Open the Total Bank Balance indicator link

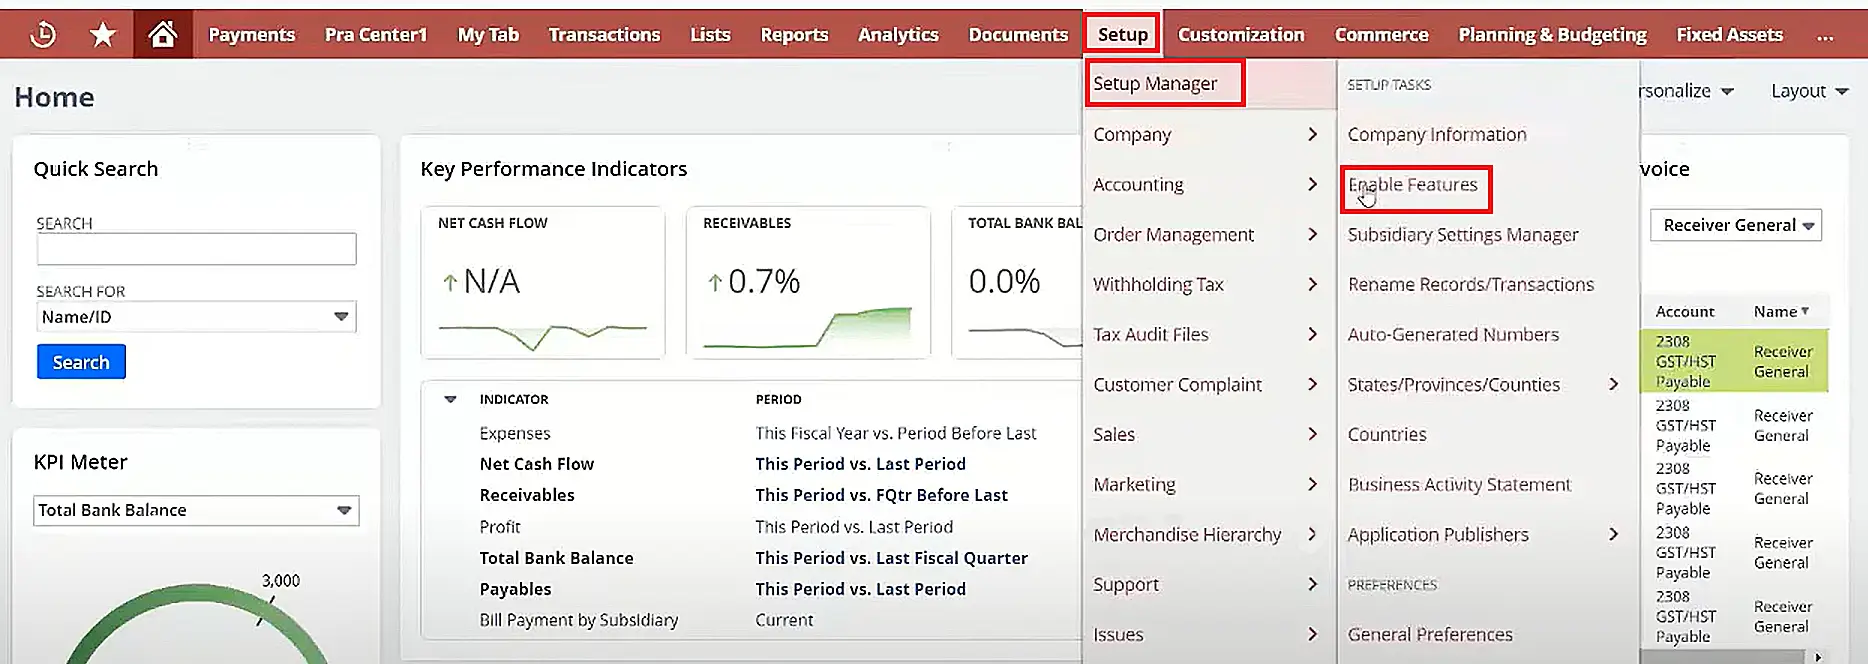coord(556,558)
